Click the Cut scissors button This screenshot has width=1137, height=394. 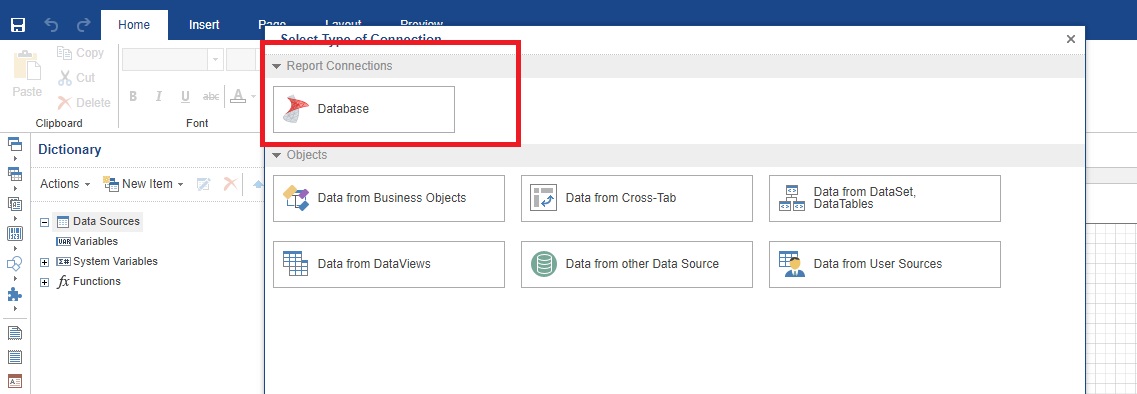(x=77, y=78)
